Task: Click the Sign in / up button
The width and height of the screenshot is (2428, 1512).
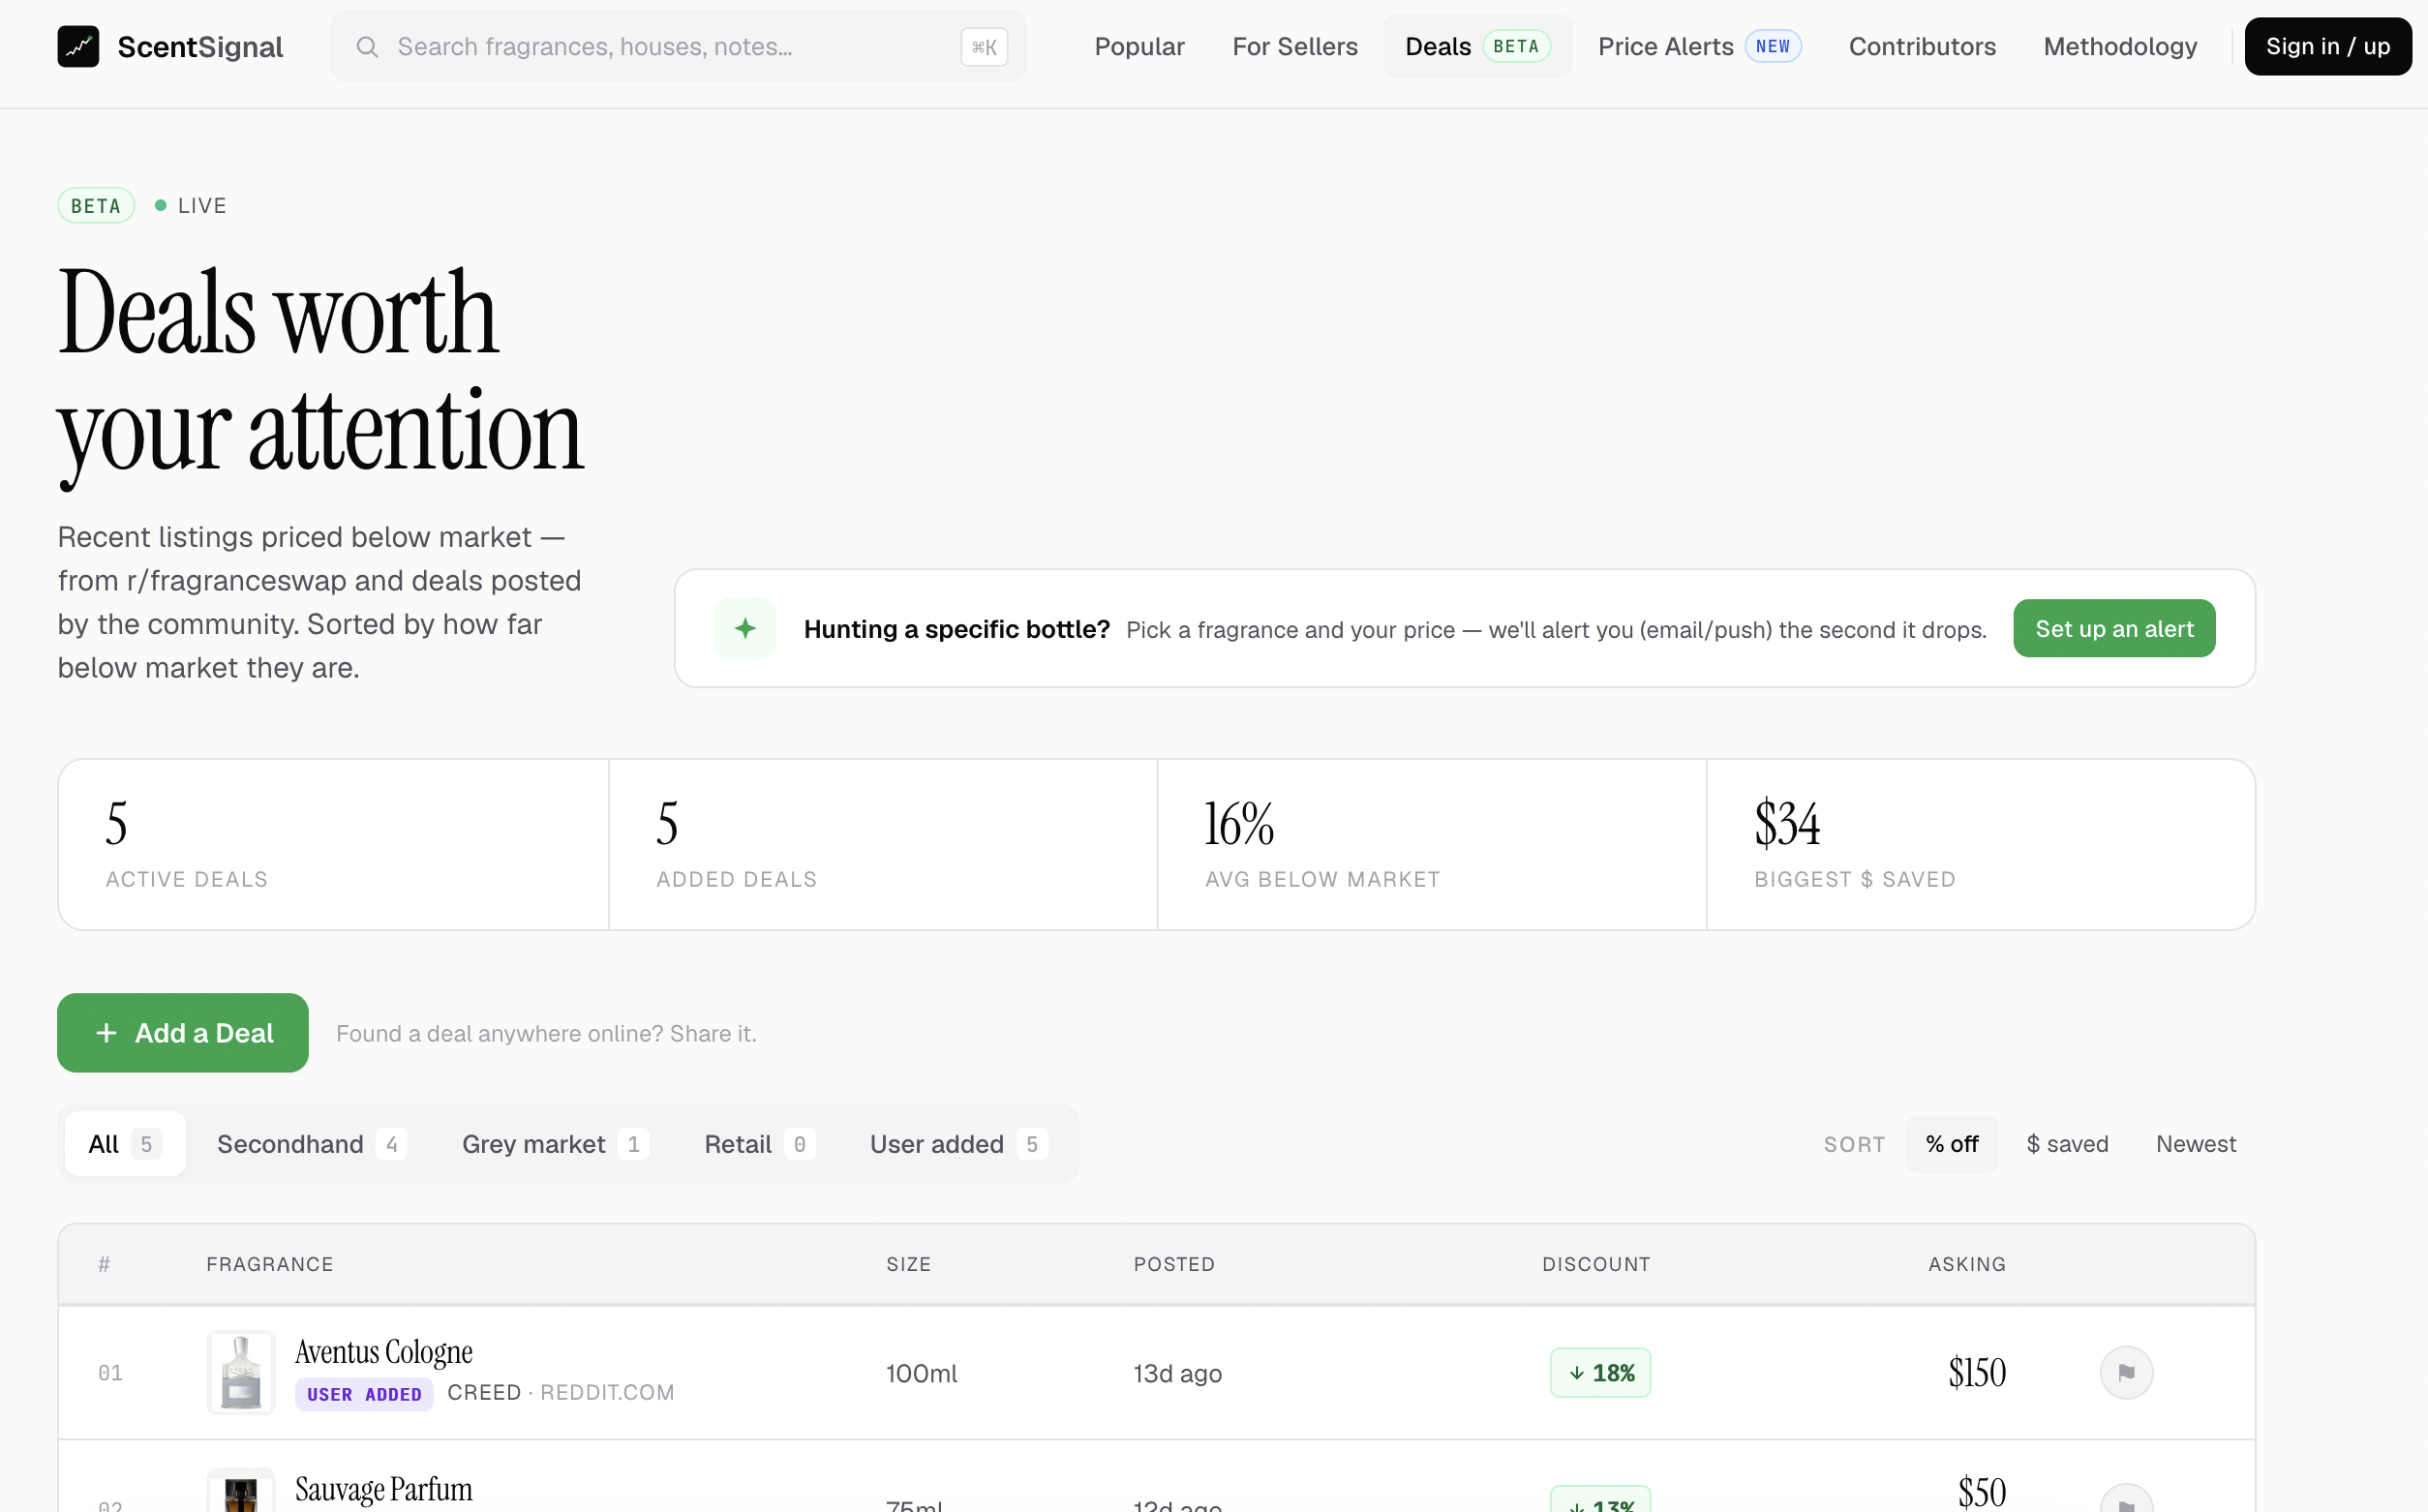Action: [x=2327, y=47]
